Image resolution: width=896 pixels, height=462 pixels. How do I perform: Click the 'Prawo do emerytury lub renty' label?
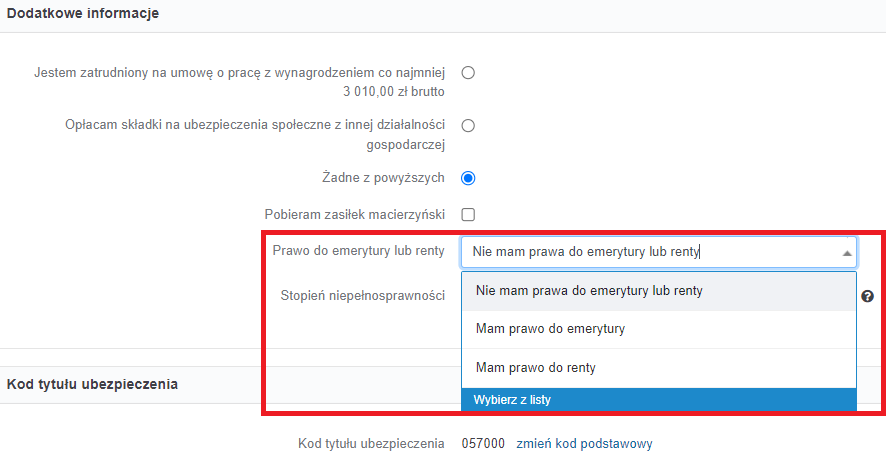358,251
